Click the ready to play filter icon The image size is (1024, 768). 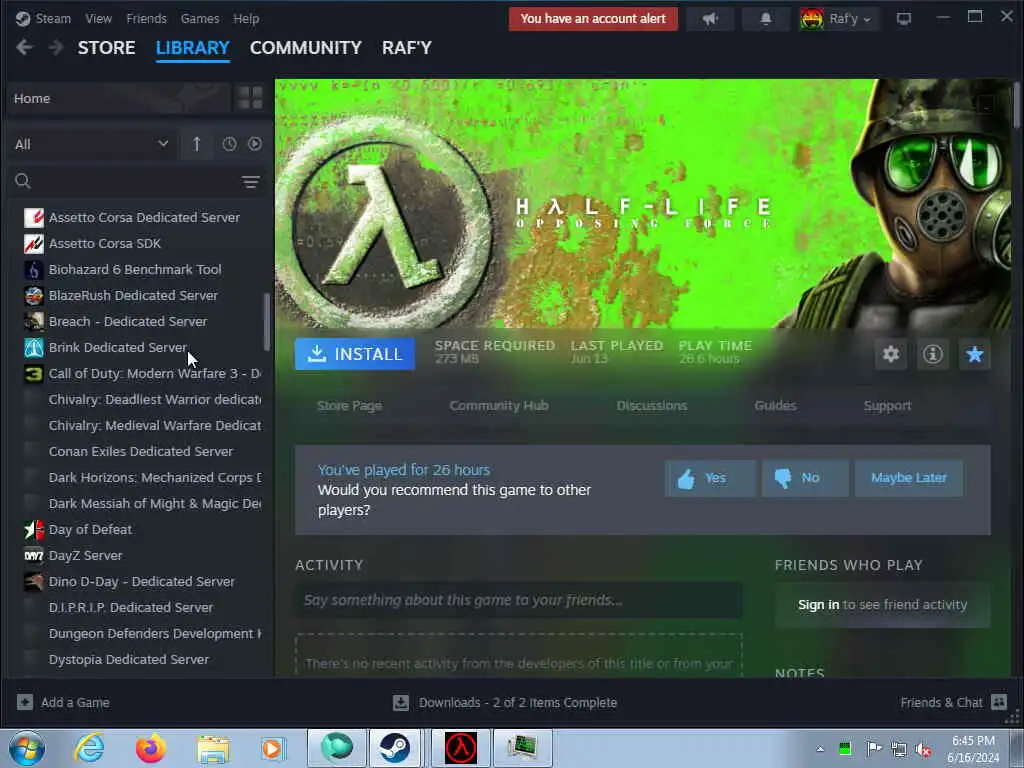(x=255, y=144)
